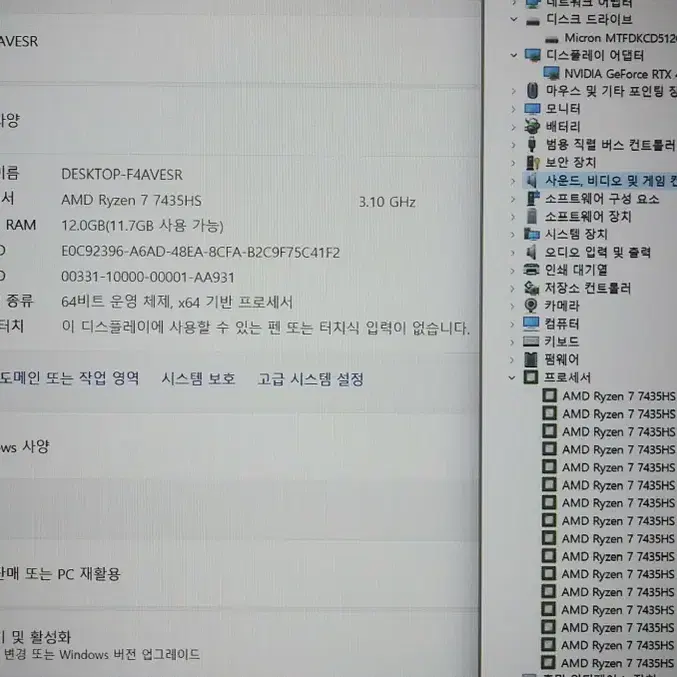This screenshot has width=677, height=677.
Task: Collapse the 프로세서 node arrow
Action: click(x=512, y=378)
